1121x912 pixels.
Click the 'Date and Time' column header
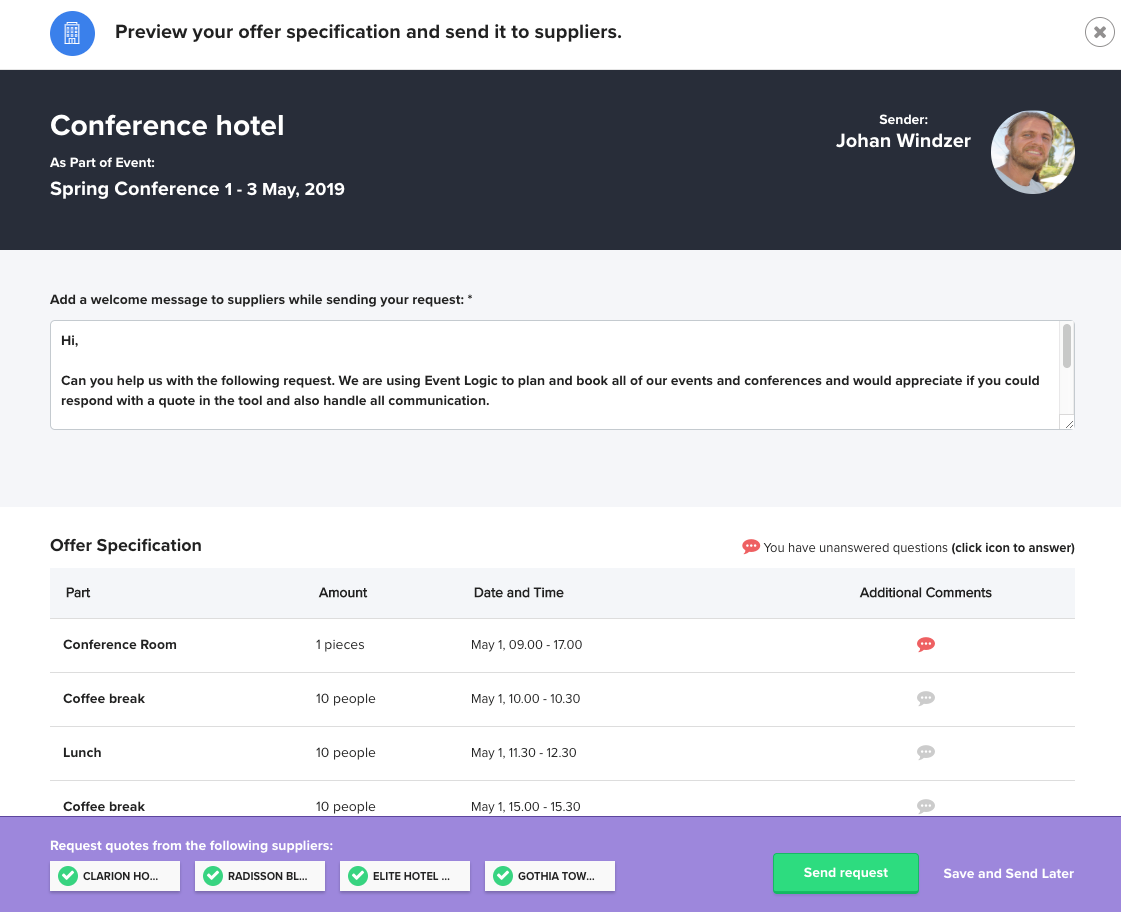tap(519, 593)
